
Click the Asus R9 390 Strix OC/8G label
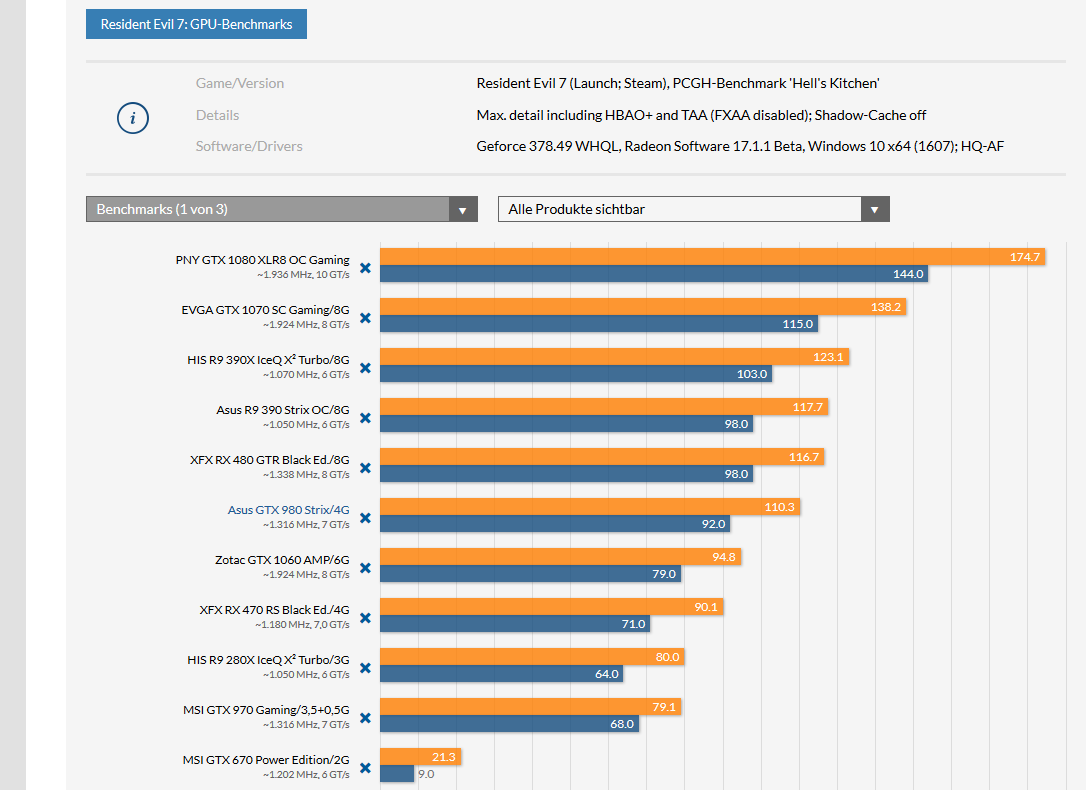[283, 410]
